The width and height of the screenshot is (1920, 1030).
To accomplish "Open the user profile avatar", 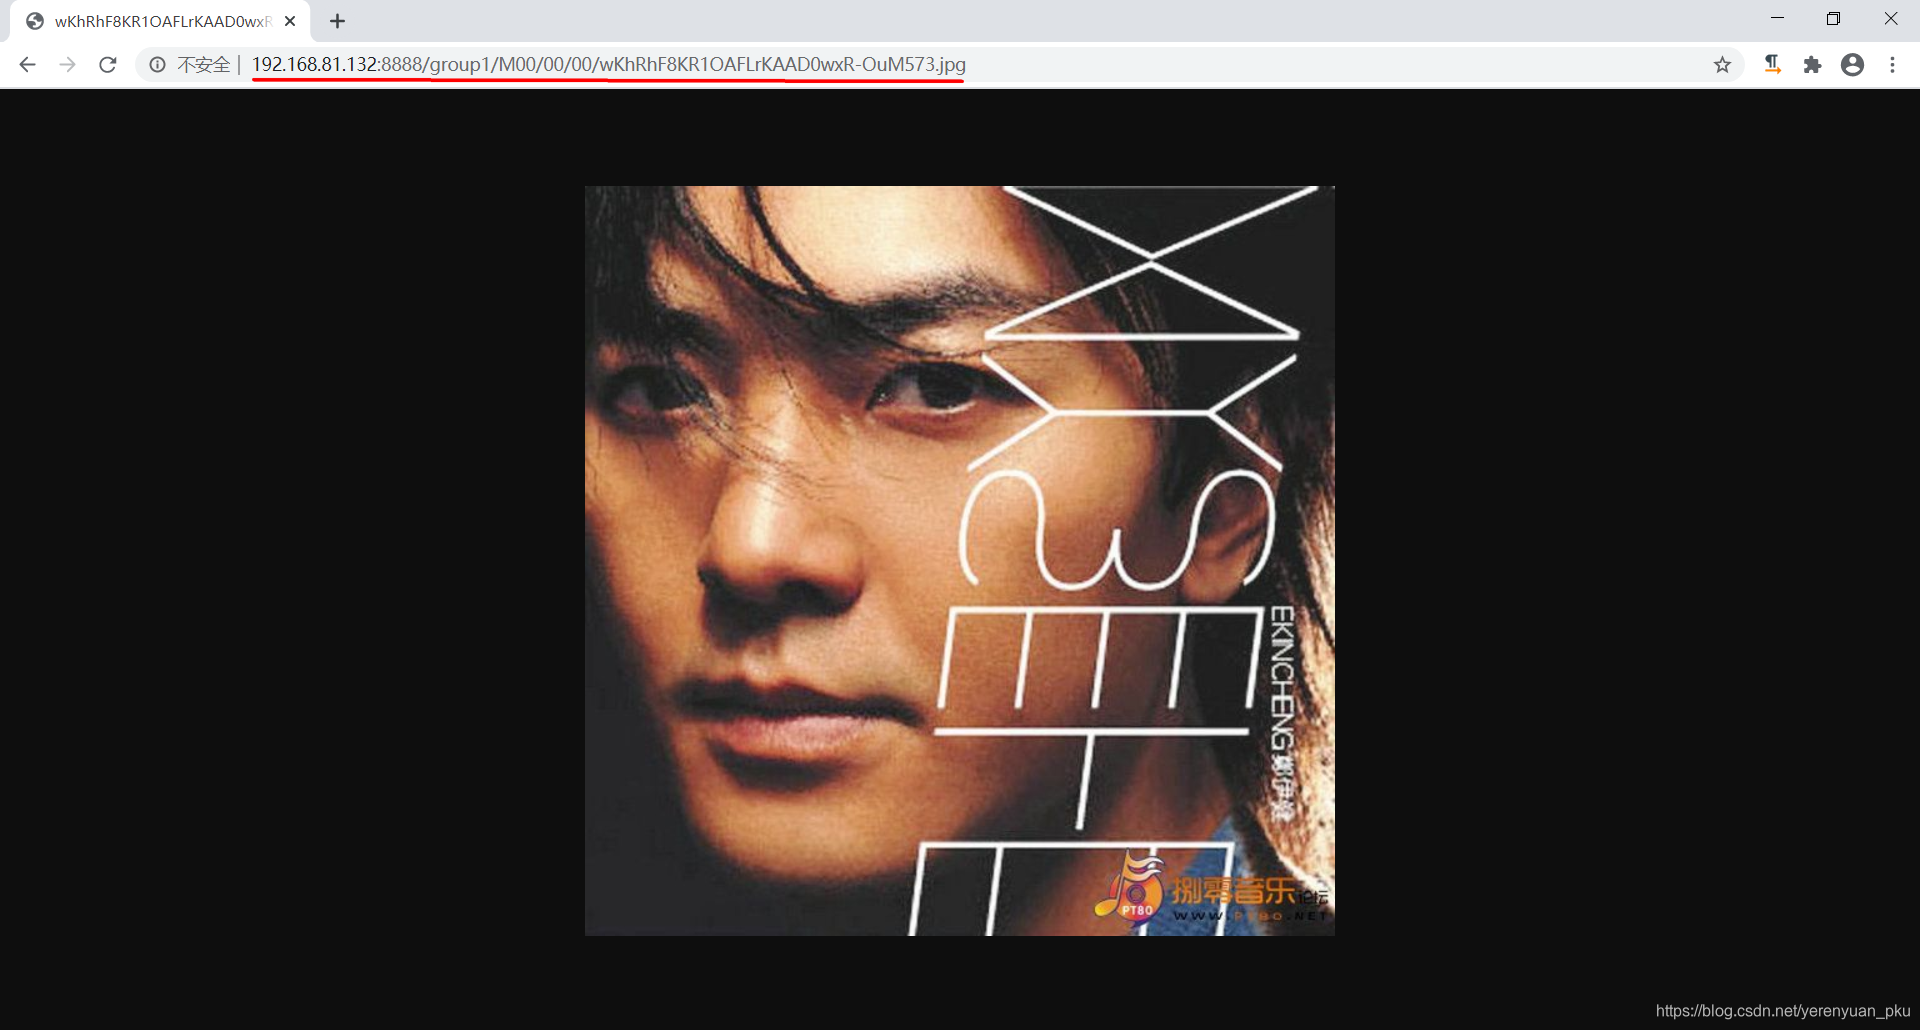I will pyautogui.click(x=1852, y=65).
